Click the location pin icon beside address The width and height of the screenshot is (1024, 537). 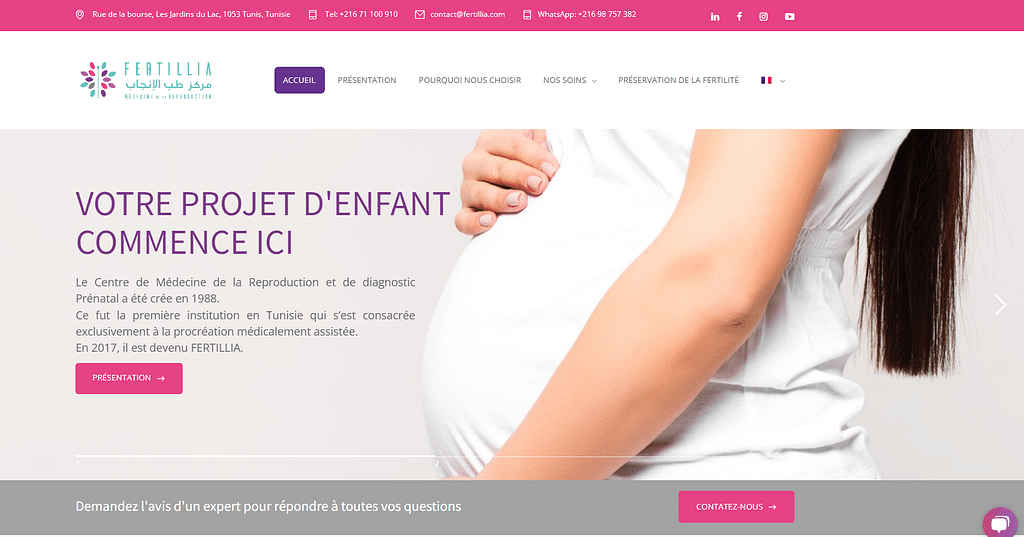[x=80, y=14]
